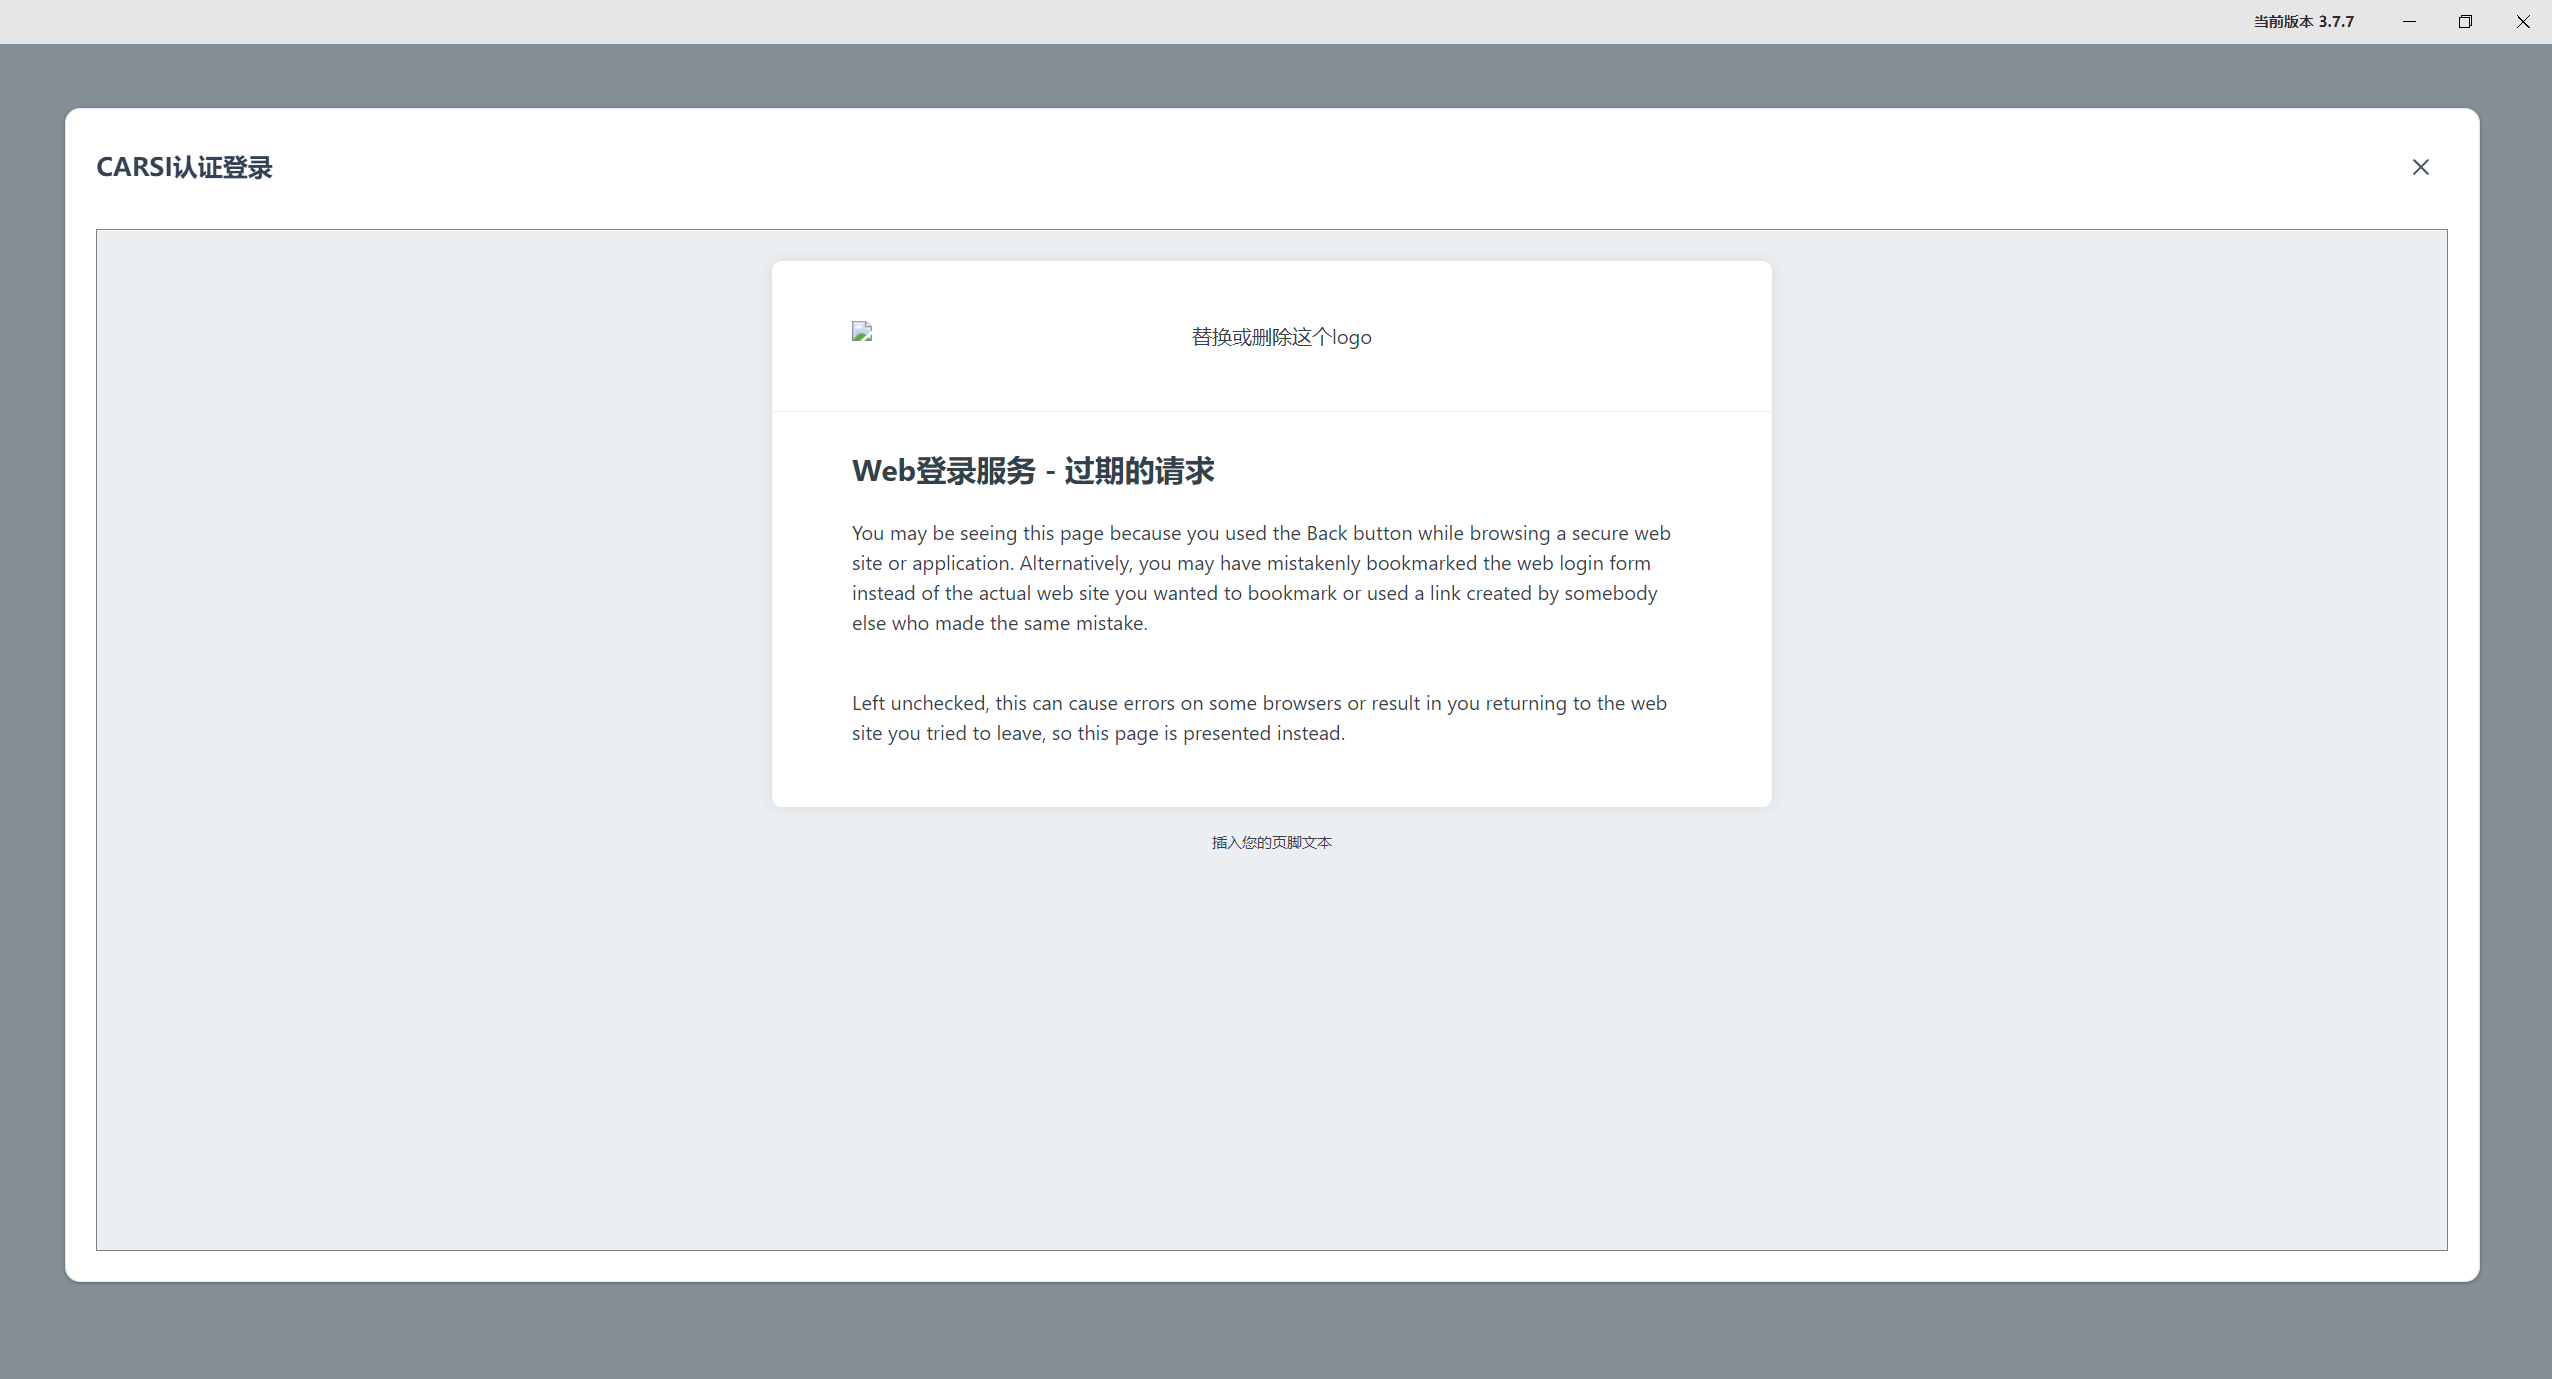Select the heading "Web登录服务 - 过期的请求"

click(x=1033, y=471)
